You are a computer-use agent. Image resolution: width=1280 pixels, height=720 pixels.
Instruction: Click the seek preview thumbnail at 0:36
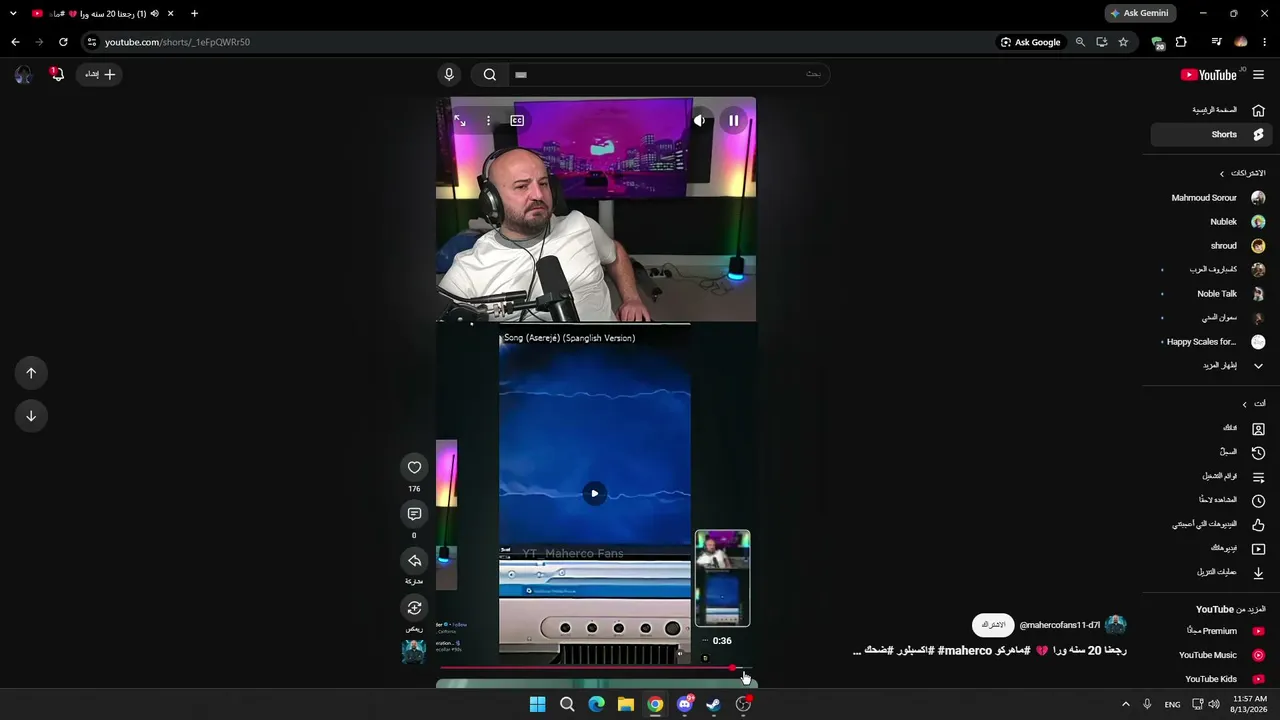(722, 579)
